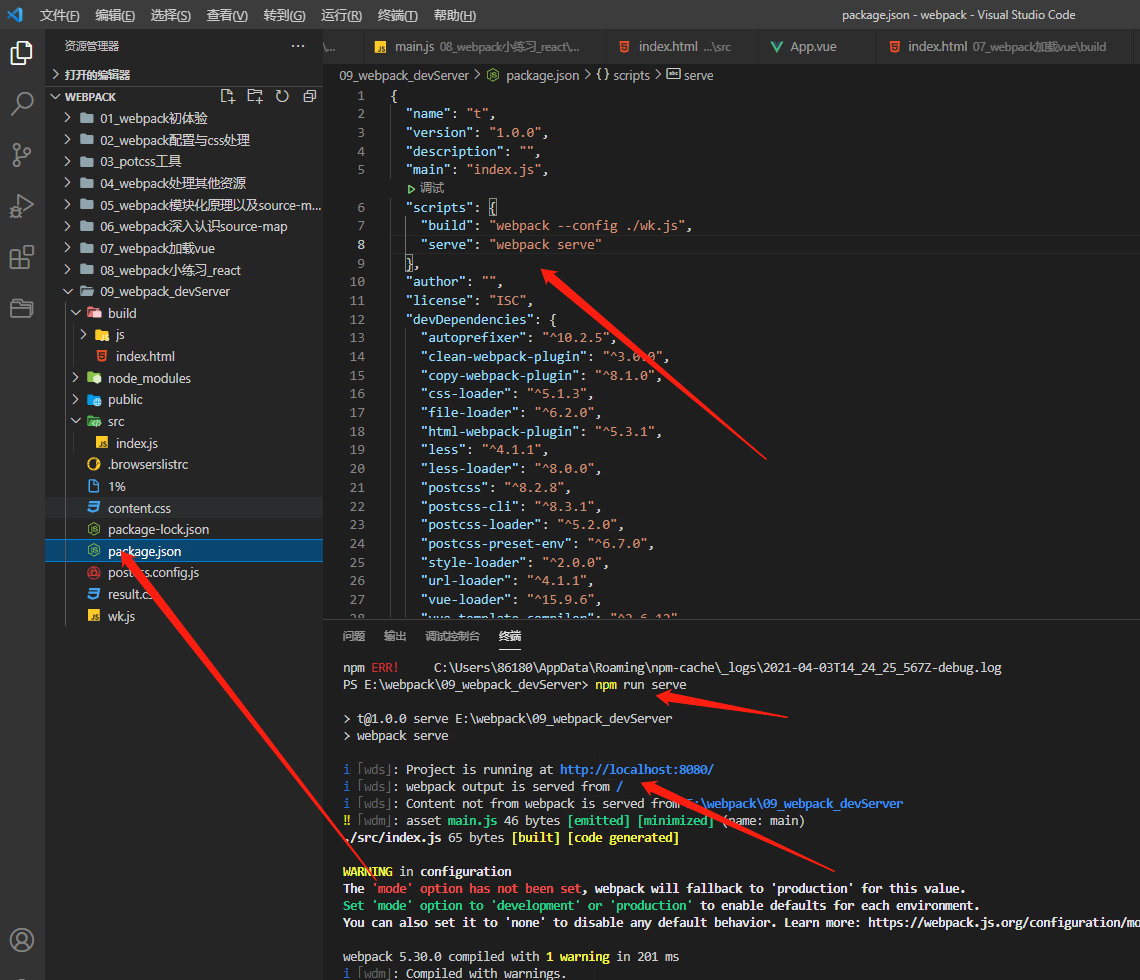Open the Search view in the activity bar
Image resolution: width=1140 pixels, height=980 pixels.
coord(22,103)
